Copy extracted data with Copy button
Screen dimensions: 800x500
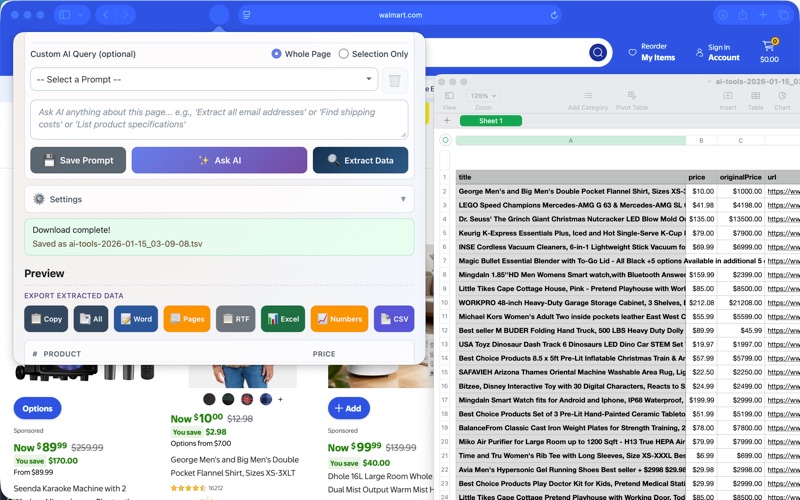(x=46, y=319)
